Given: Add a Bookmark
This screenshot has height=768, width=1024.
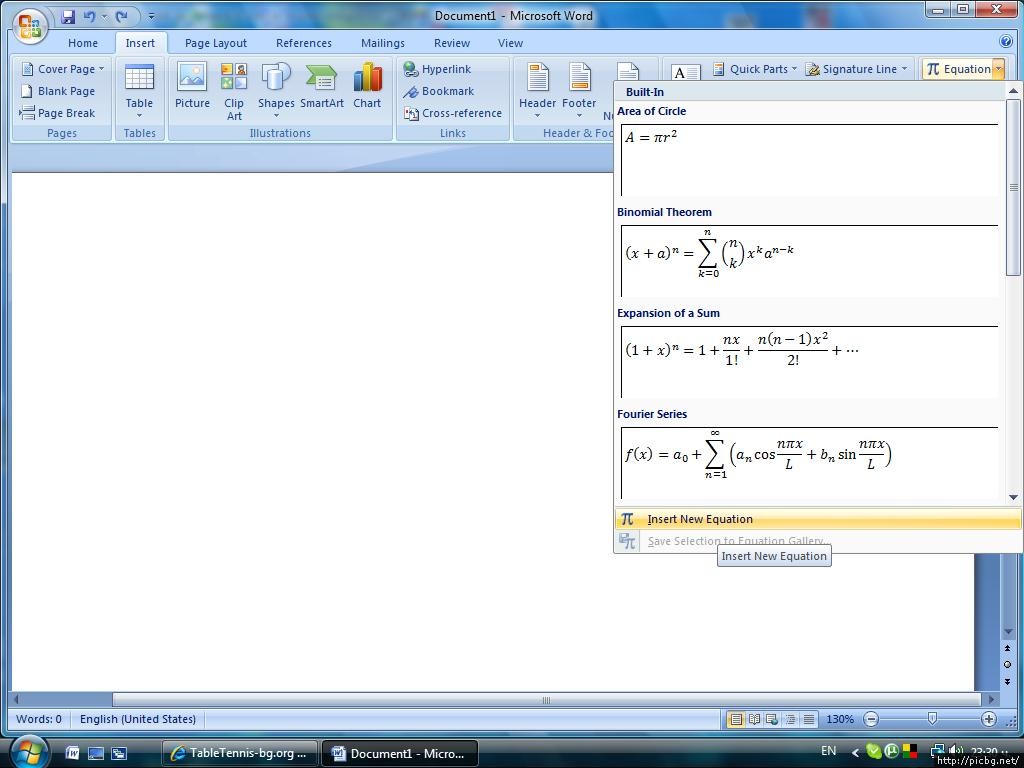Looking at the screenshot, I should coord(438,91).
